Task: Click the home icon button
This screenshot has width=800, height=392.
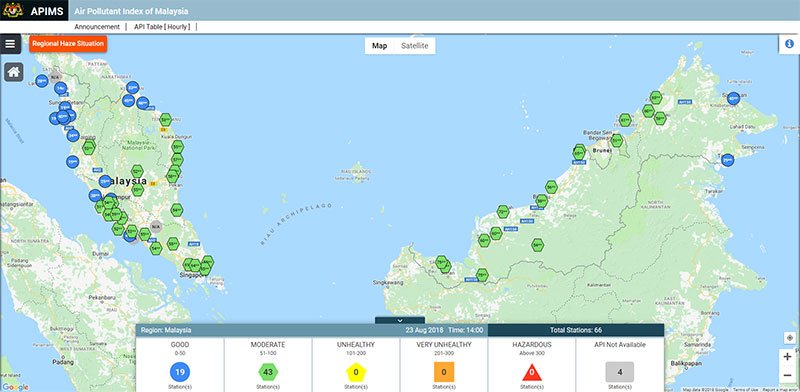Action: (14, 72)
